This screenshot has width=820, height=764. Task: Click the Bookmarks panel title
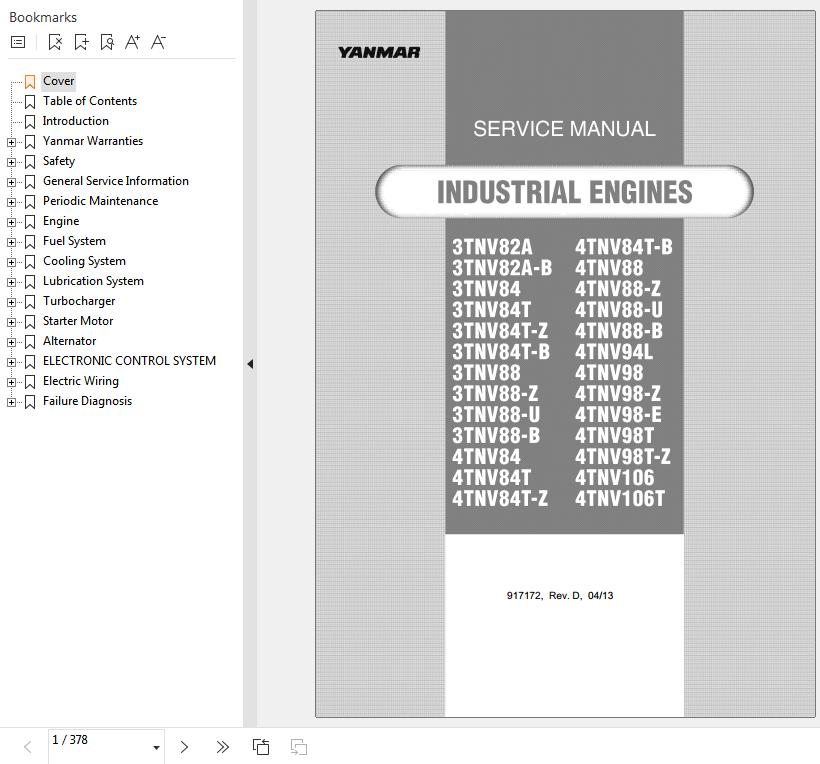click(x=43, y=17)
